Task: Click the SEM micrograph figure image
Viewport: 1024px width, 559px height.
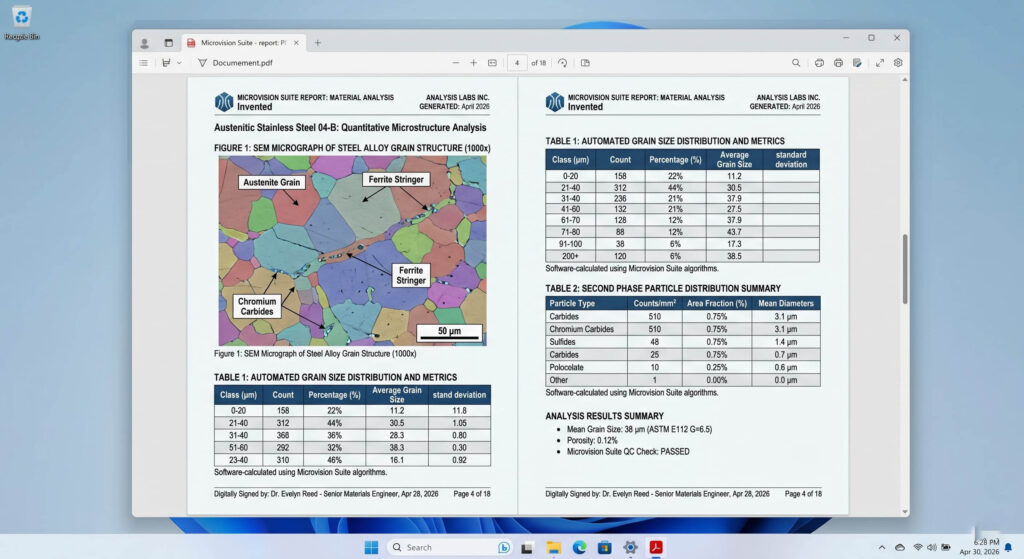Action: tap(353, 251)
